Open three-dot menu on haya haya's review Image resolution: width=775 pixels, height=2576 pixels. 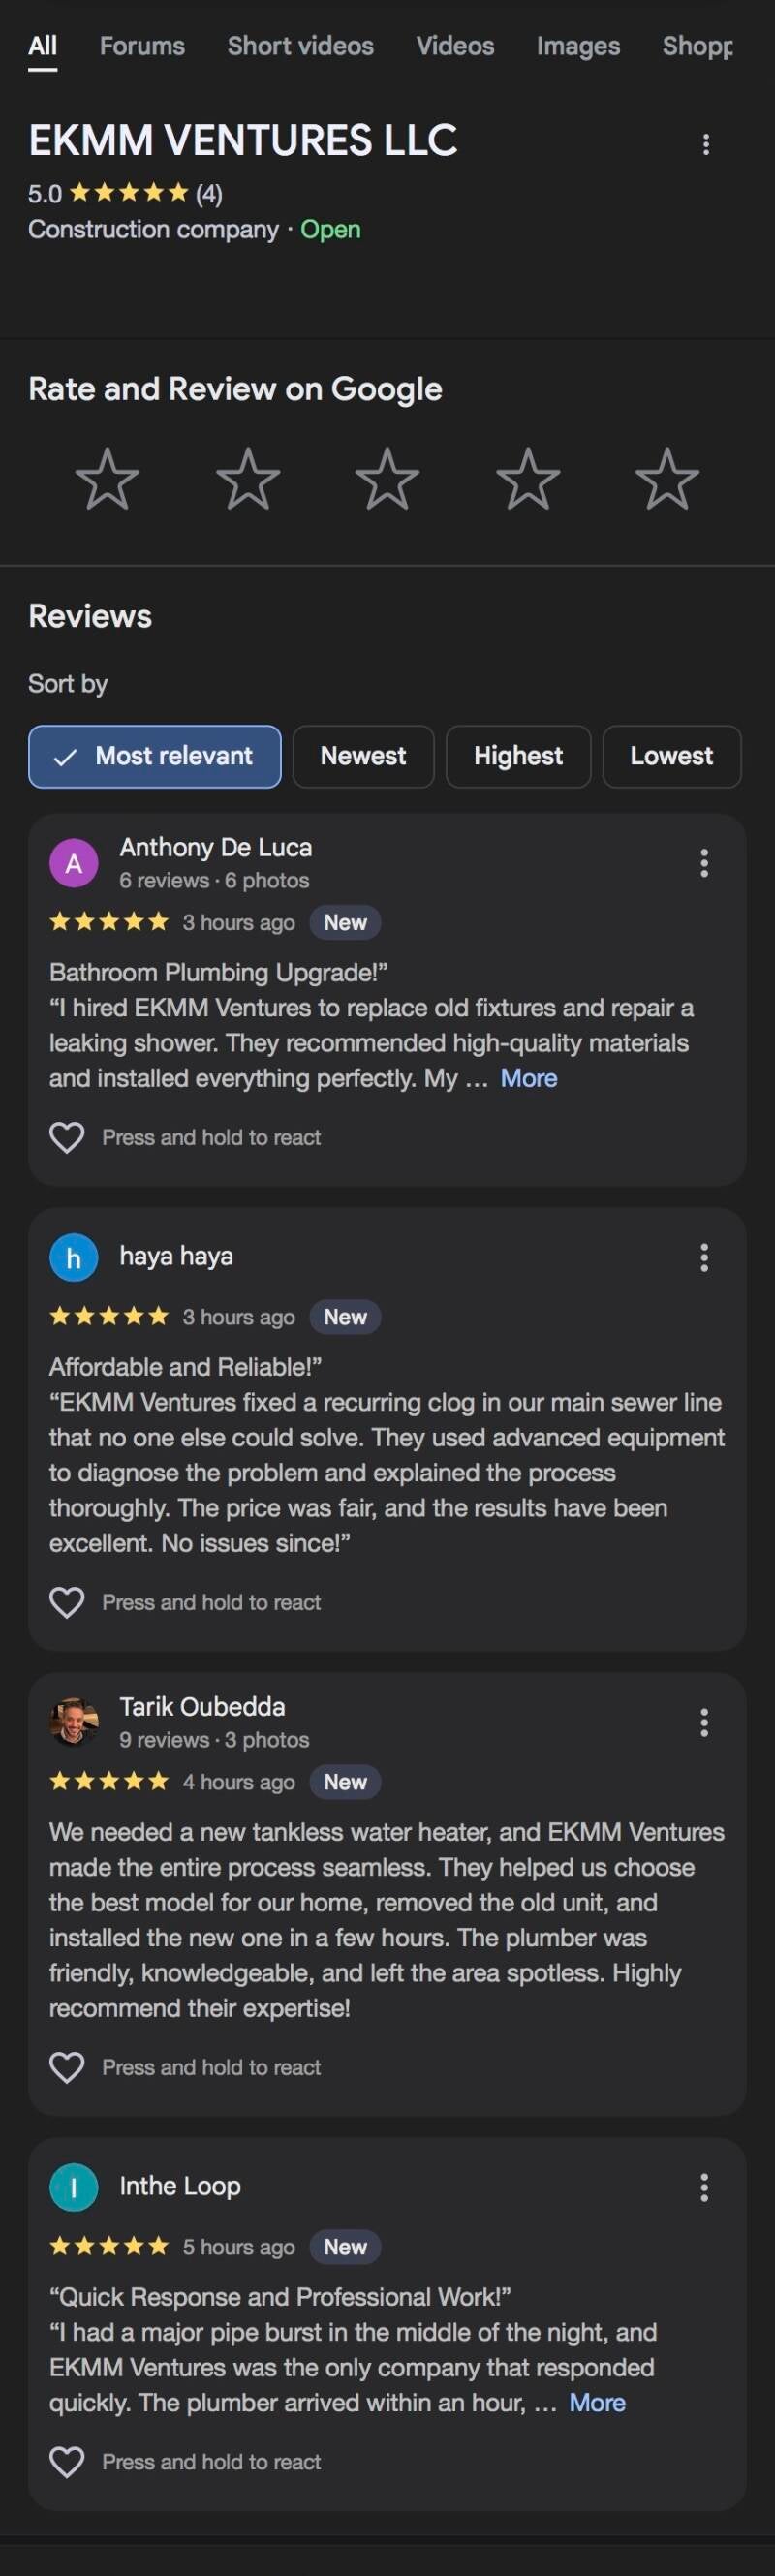(704, 1257)
